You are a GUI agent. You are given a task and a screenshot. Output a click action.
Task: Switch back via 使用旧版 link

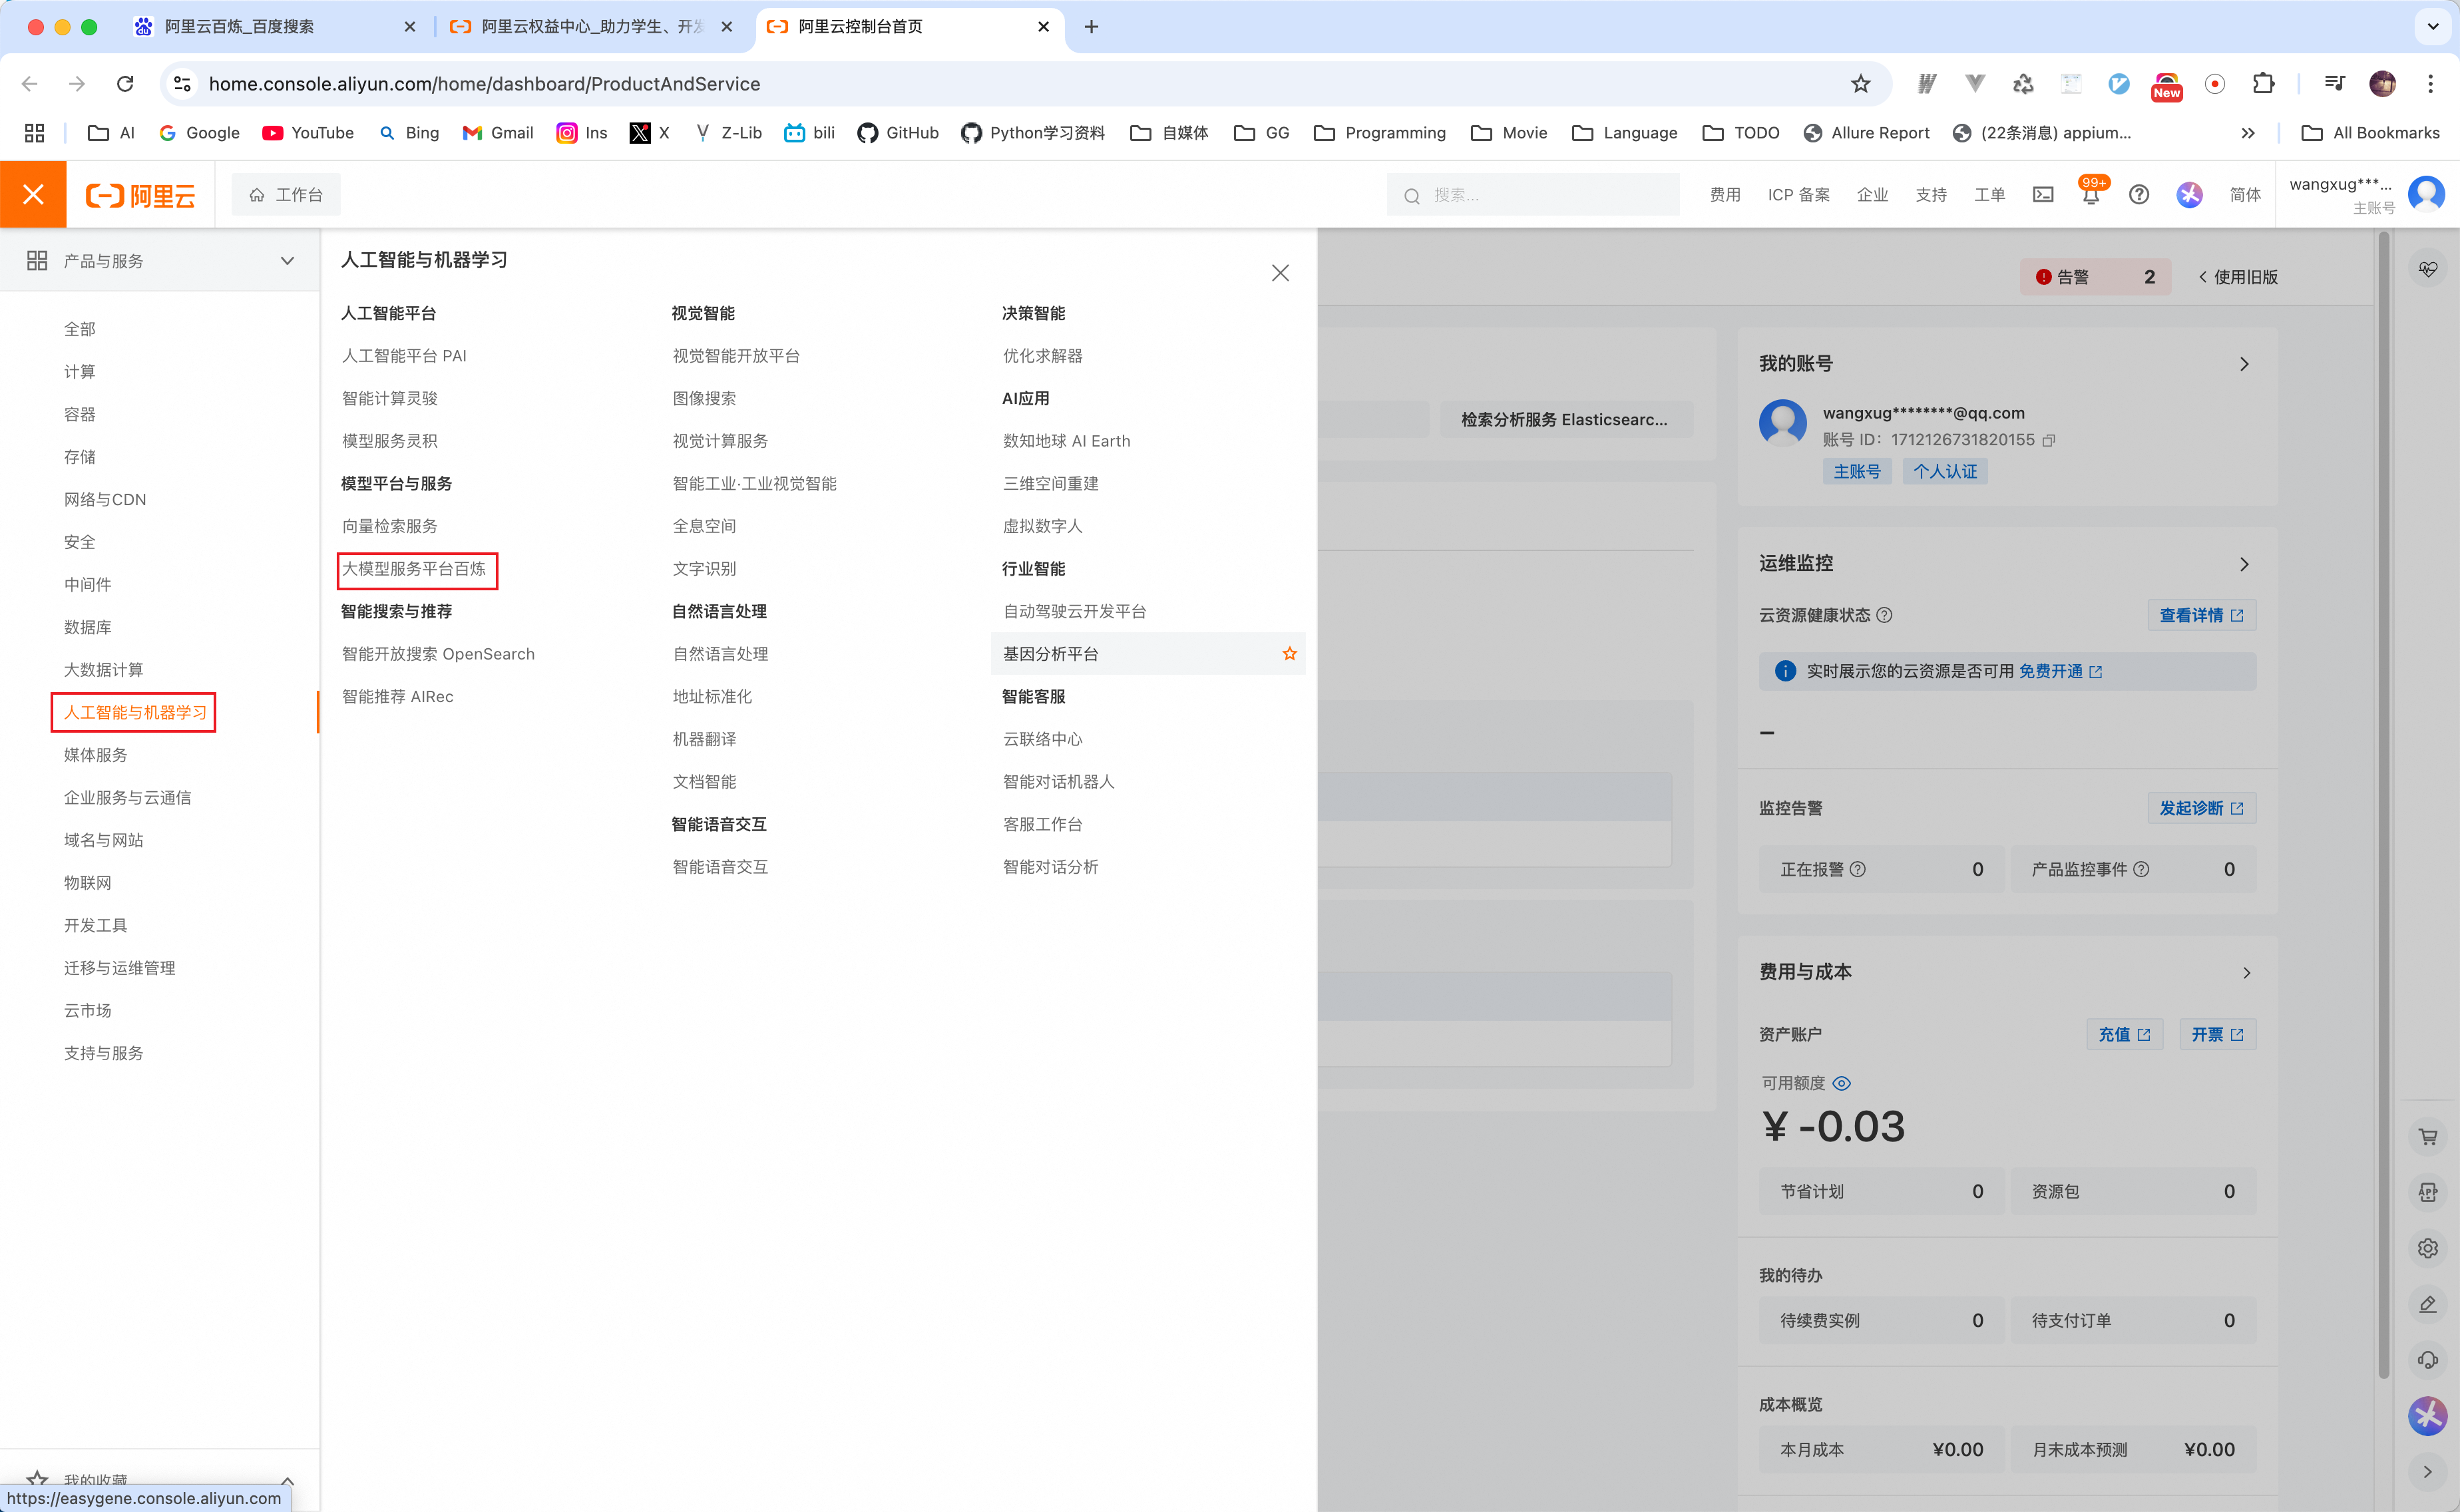click(2238, 277)
